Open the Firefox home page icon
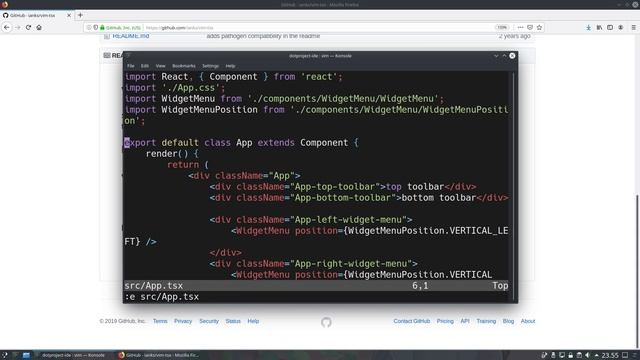This screenshot has height=360, width=640. click(x=39, y=27)
